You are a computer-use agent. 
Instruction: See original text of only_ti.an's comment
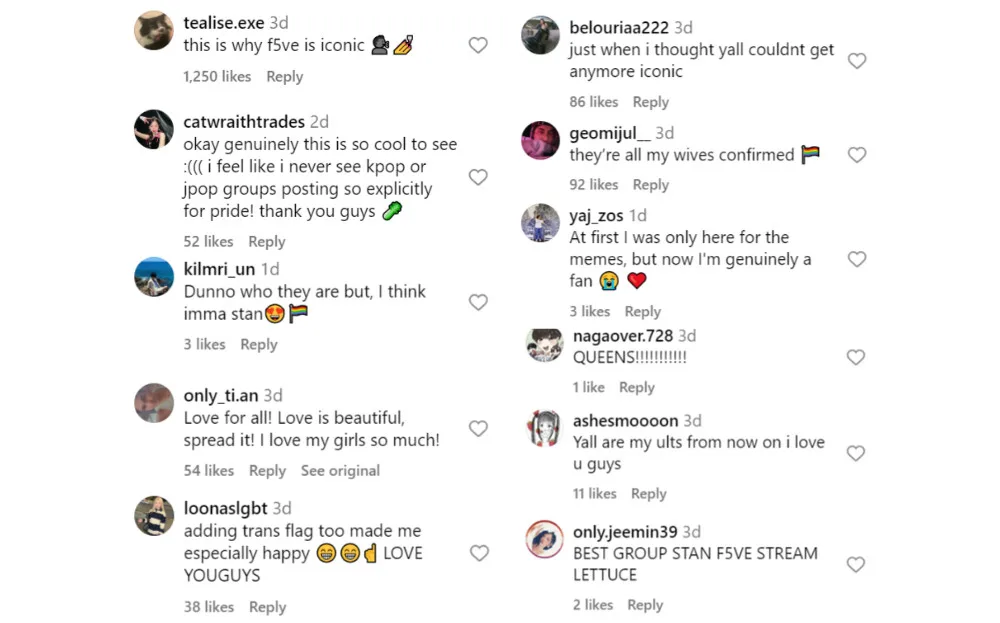pos(340,471)
